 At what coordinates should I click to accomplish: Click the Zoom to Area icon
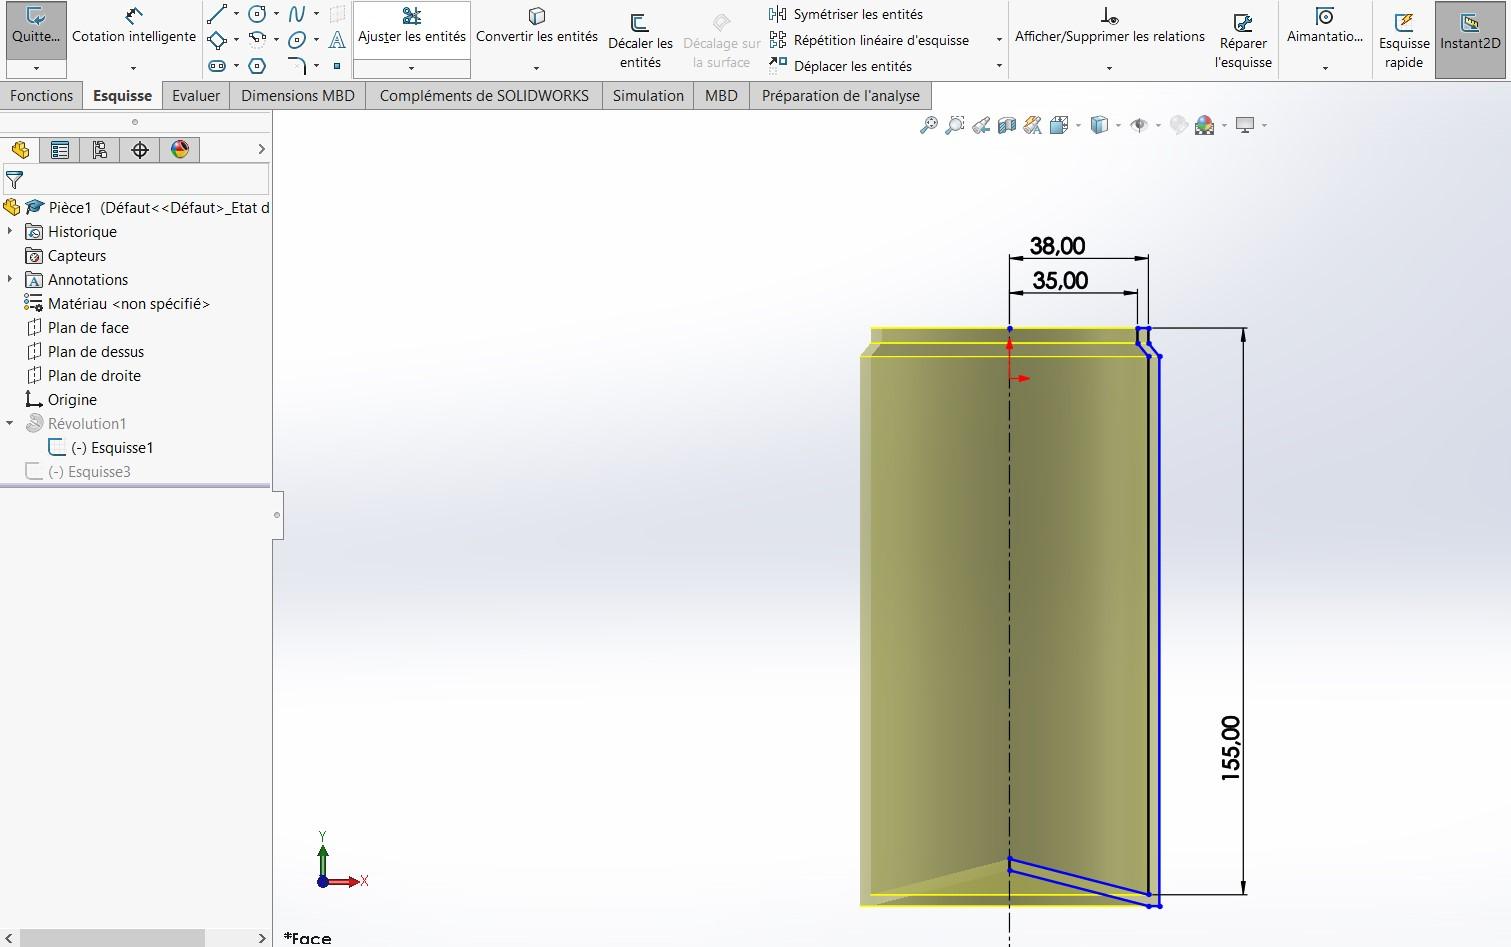coord(955,125)
